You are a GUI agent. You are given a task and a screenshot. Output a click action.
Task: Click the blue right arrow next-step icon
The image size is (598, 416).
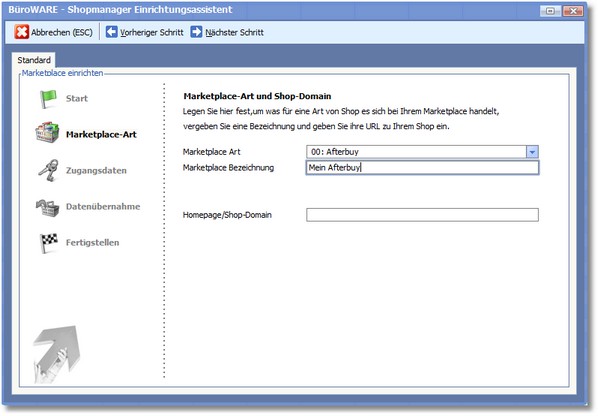tap(196, 32)
